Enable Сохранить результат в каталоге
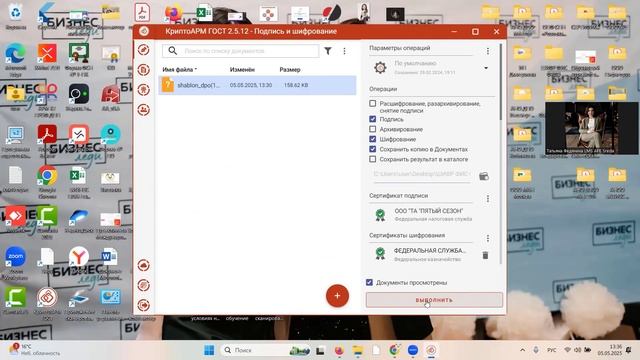 coord(372,159)
